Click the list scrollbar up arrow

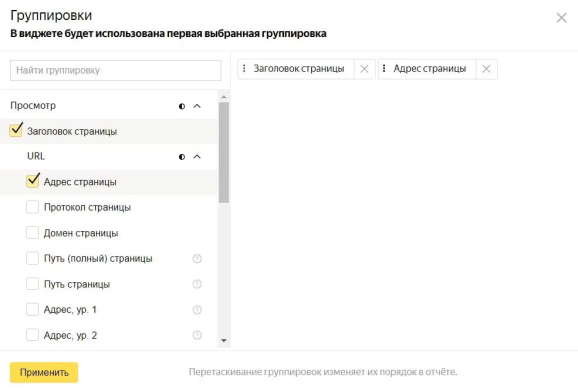point(224,97)
